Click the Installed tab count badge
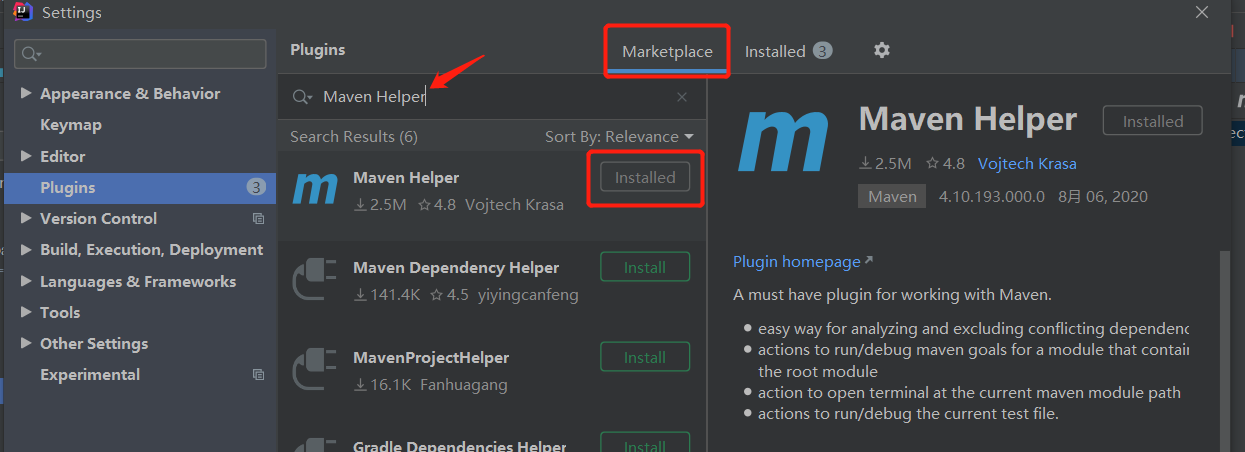The width and height of the screenshot is (1245, 452). (x=822, y=51)
